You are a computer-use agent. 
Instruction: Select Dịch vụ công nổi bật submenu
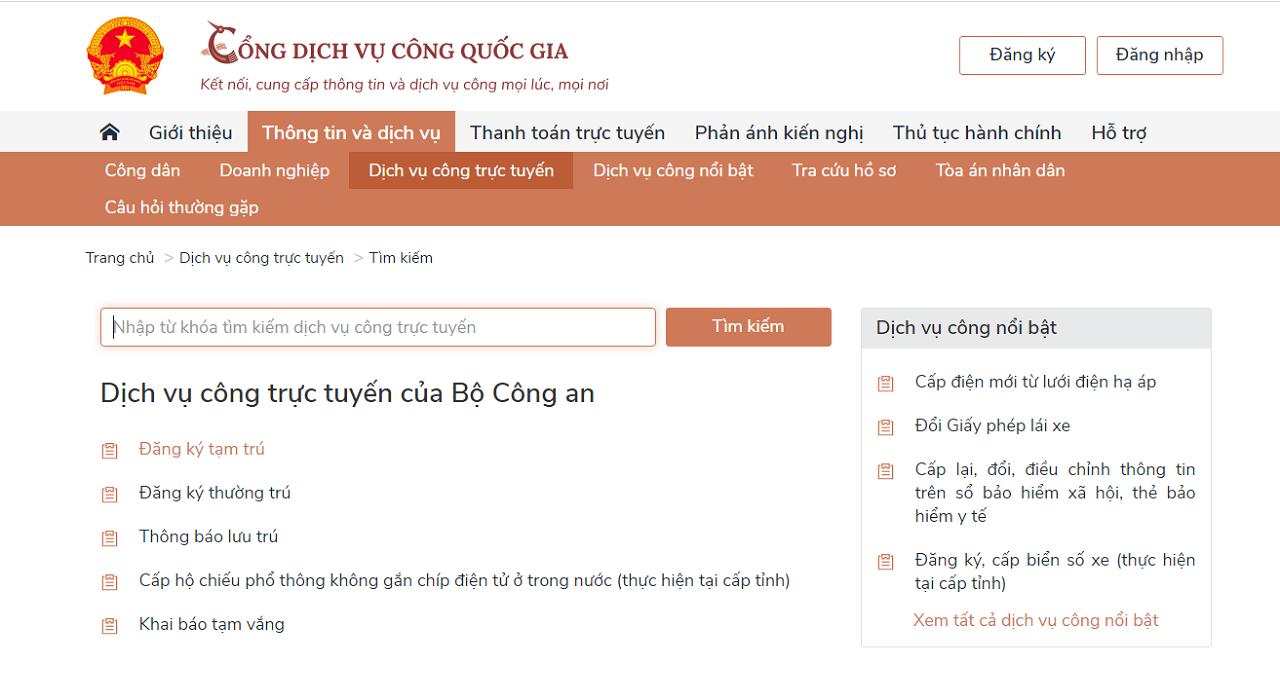click(x=673, y=170)
